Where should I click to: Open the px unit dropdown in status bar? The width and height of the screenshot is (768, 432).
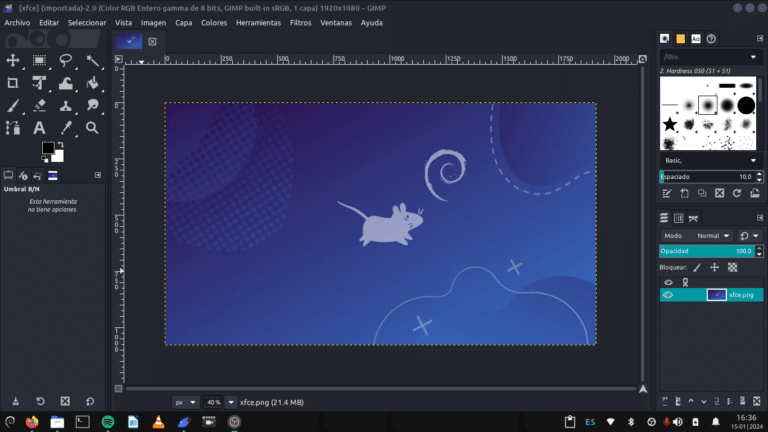pyautogui.click(x=186, y=402)
